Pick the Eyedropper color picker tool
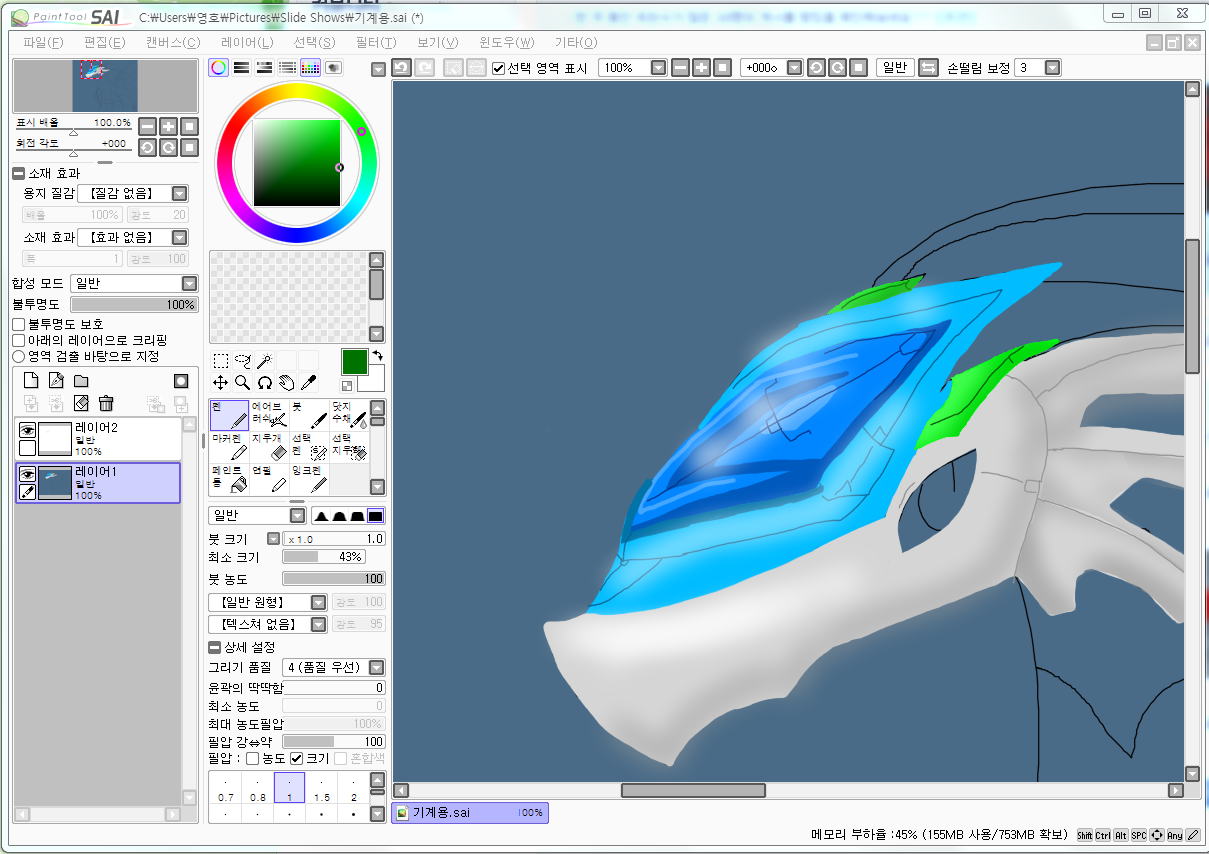 tap(309, 382)
